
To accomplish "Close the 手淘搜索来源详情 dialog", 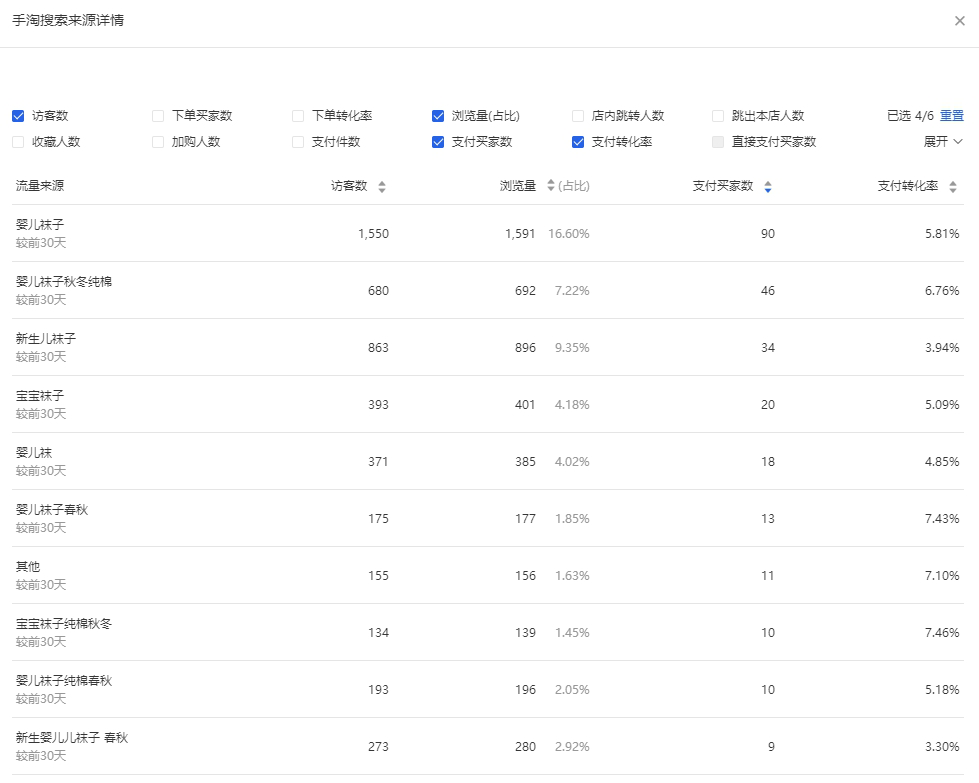I will click(x=960, y=21).
